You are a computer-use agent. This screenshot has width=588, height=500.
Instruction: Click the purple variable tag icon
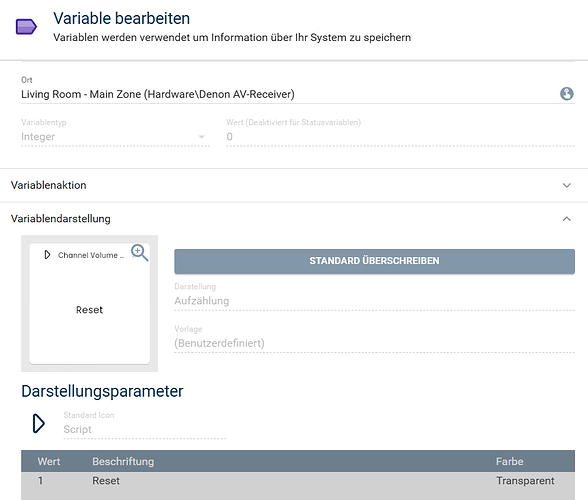click(26, 27)
